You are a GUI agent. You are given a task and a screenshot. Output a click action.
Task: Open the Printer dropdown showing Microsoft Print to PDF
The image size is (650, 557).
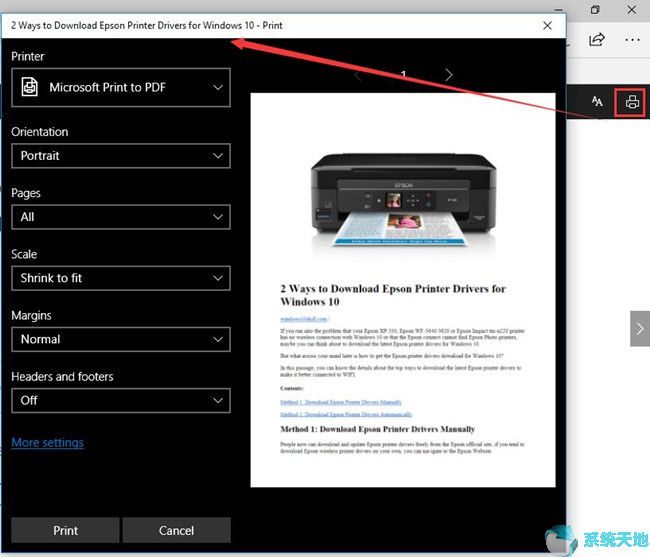[x=121, y=87]
